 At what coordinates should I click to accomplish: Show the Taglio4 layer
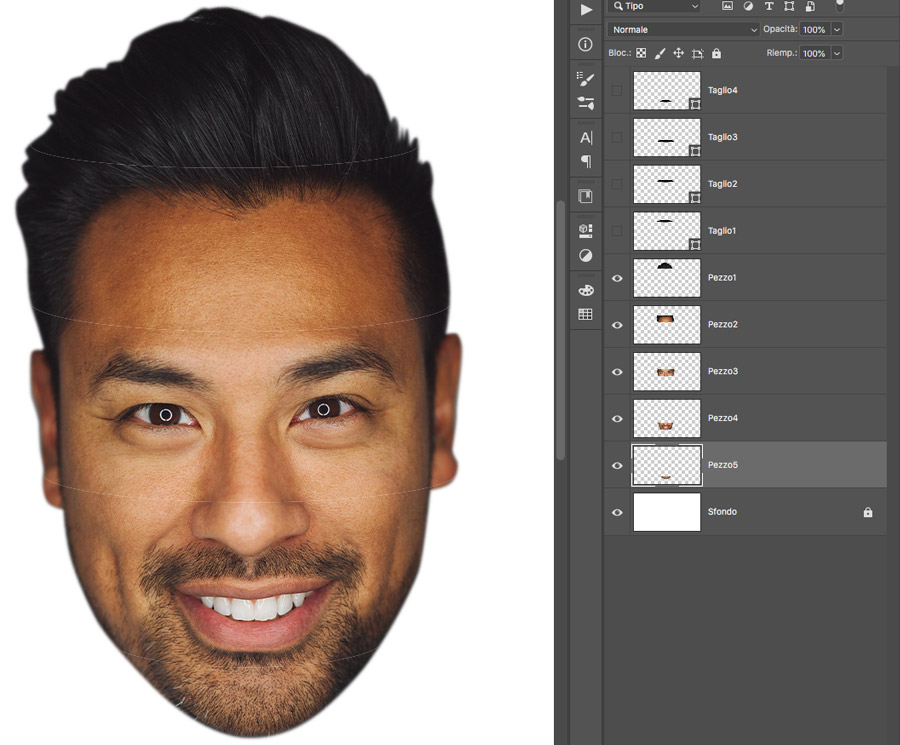[x=617, y=90]
